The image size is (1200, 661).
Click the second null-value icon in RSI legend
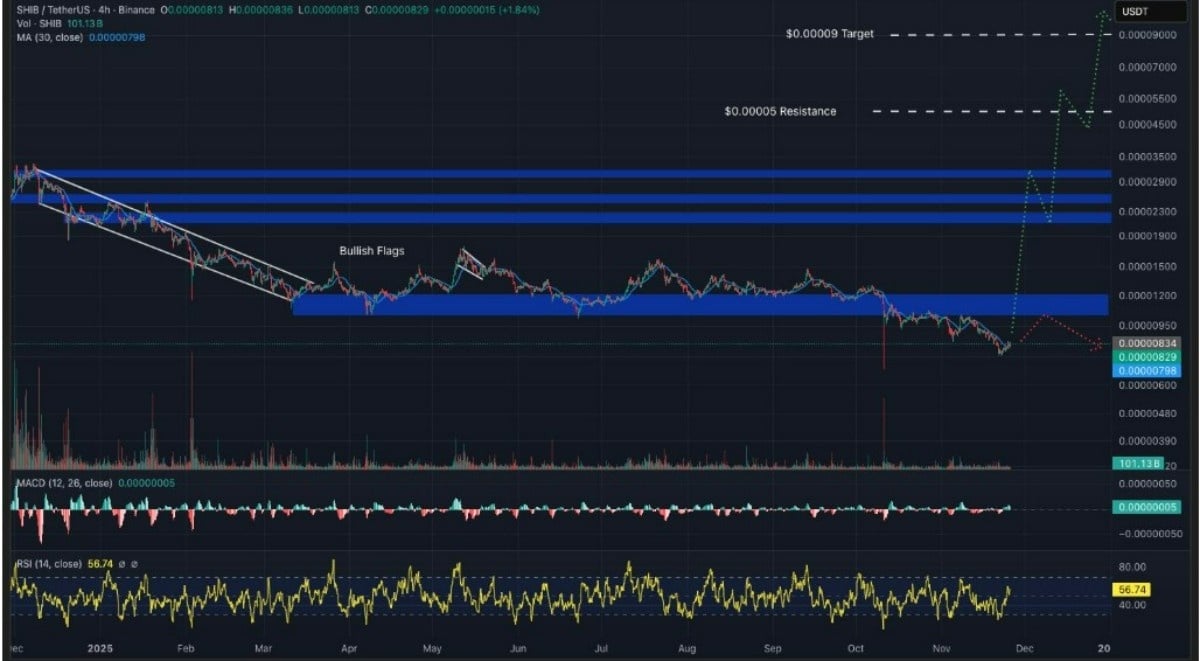point(134,564)
